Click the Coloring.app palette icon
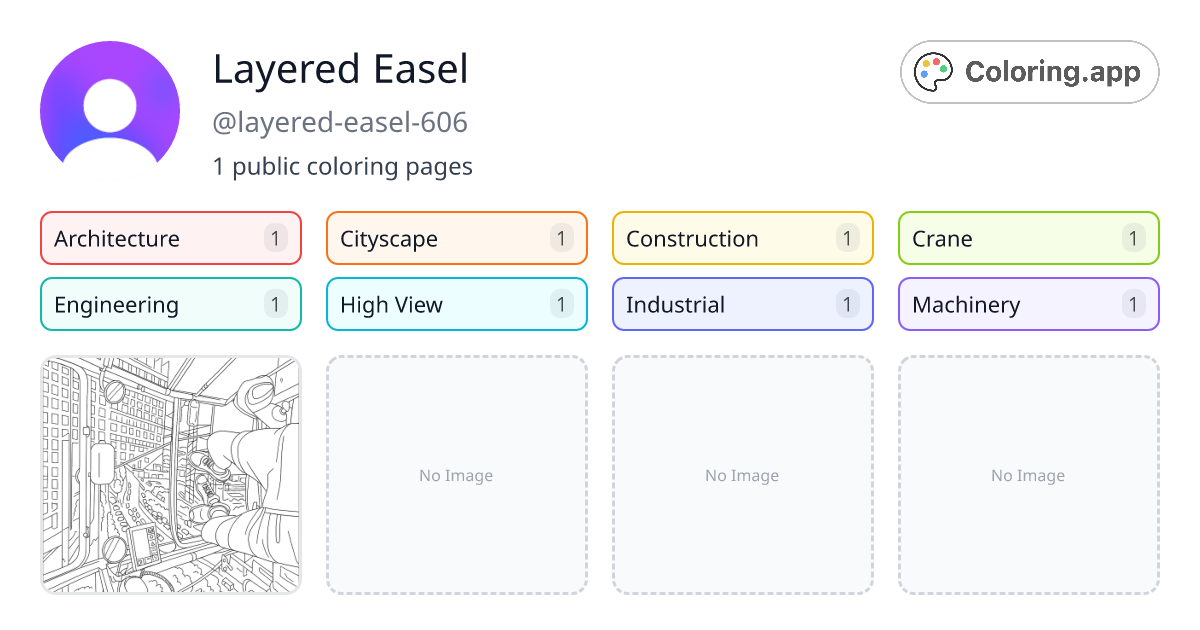 (x=935, y=72)
